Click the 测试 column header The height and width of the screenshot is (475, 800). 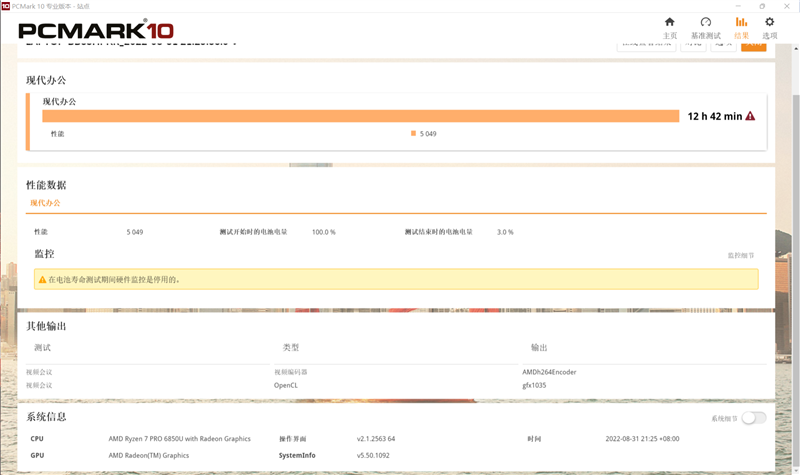coord(42,348)
